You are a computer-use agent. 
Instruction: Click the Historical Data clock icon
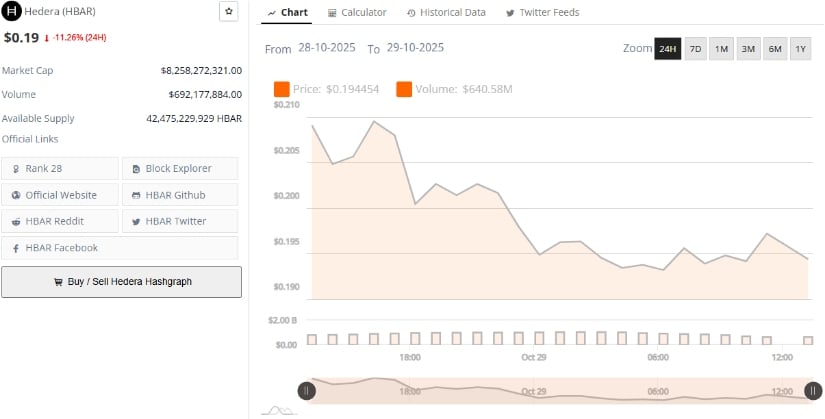pyautogui.click(x=412, y=13)
